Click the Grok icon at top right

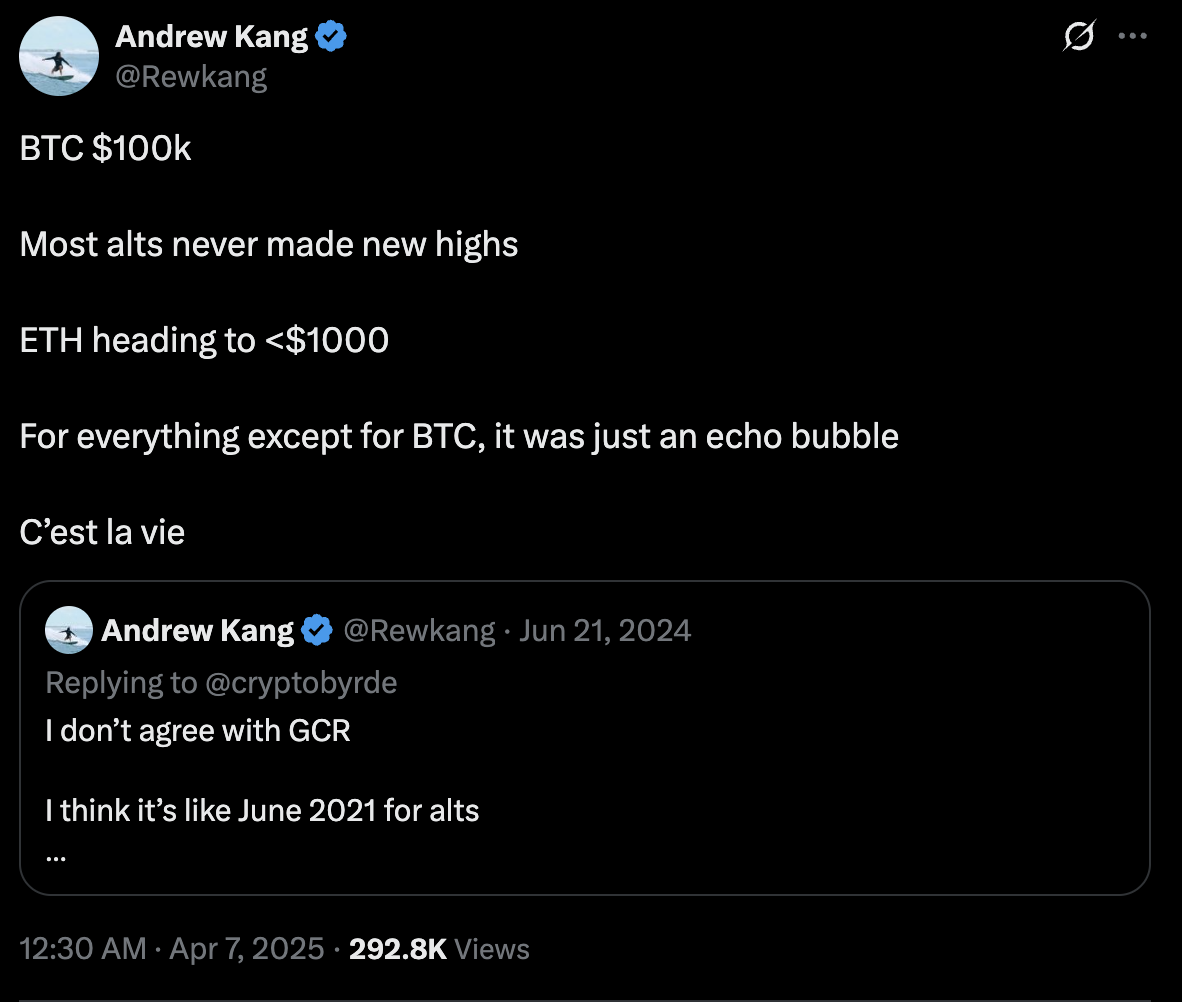click(x=1079, y=39)
